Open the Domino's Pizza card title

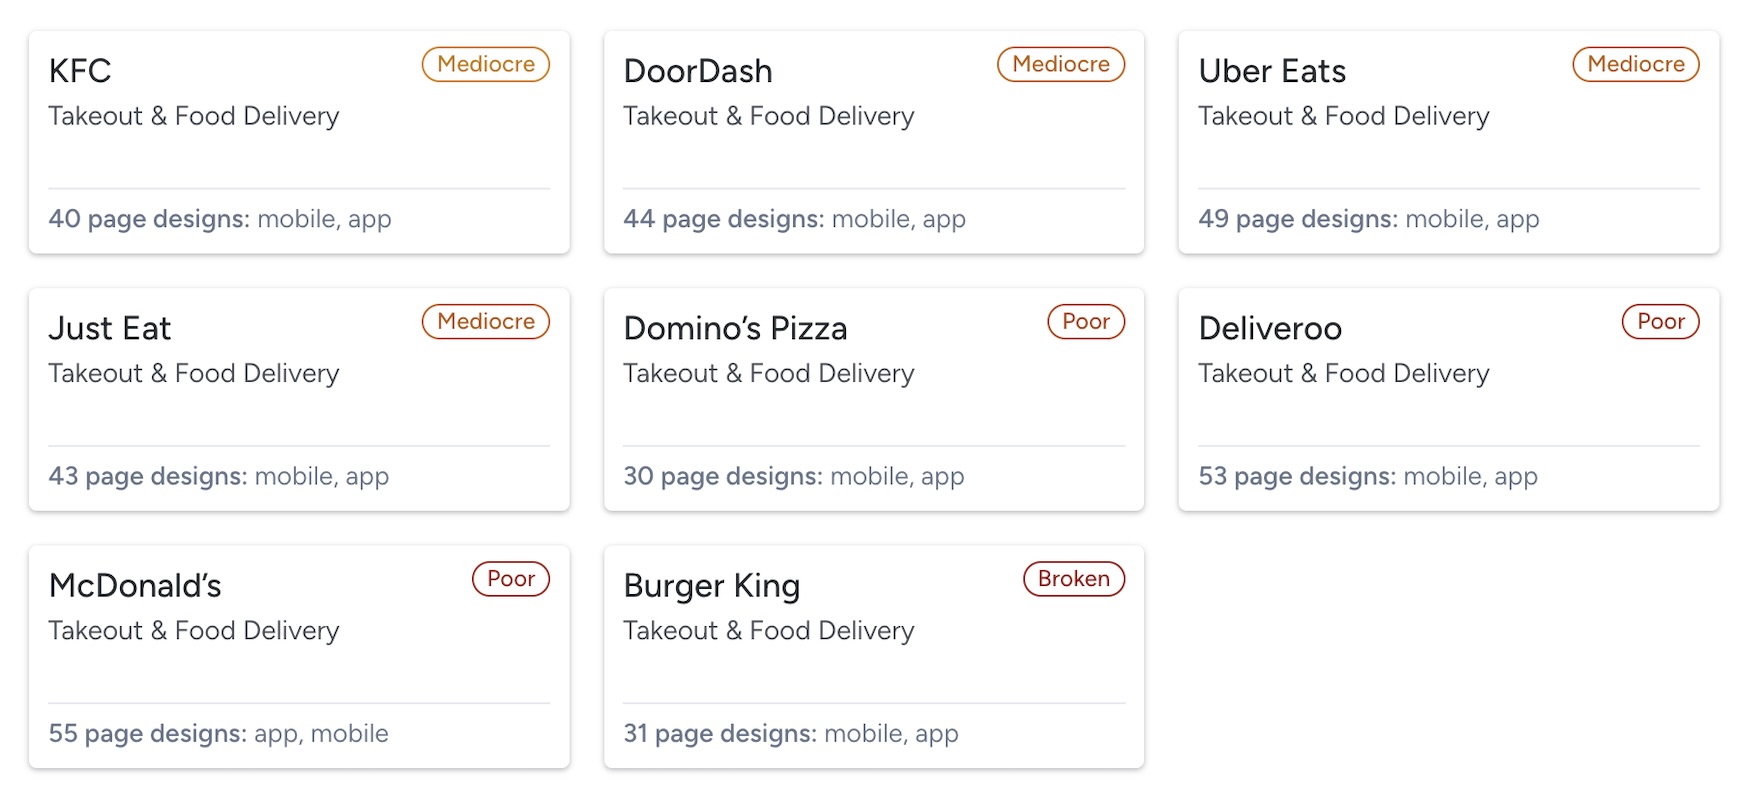[x=735, y=328]
